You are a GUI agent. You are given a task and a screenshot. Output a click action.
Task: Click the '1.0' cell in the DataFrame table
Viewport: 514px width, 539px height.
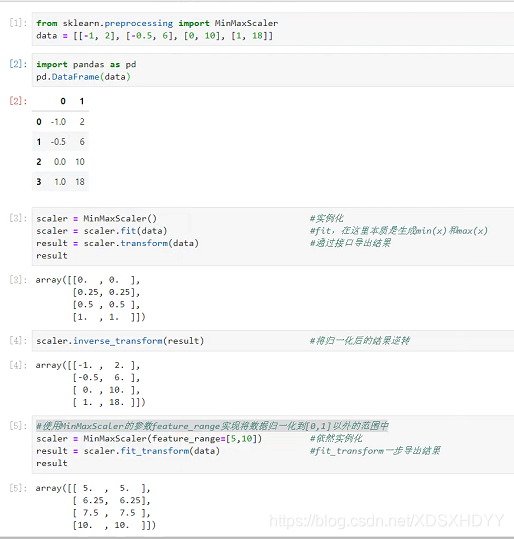[60, 182]
